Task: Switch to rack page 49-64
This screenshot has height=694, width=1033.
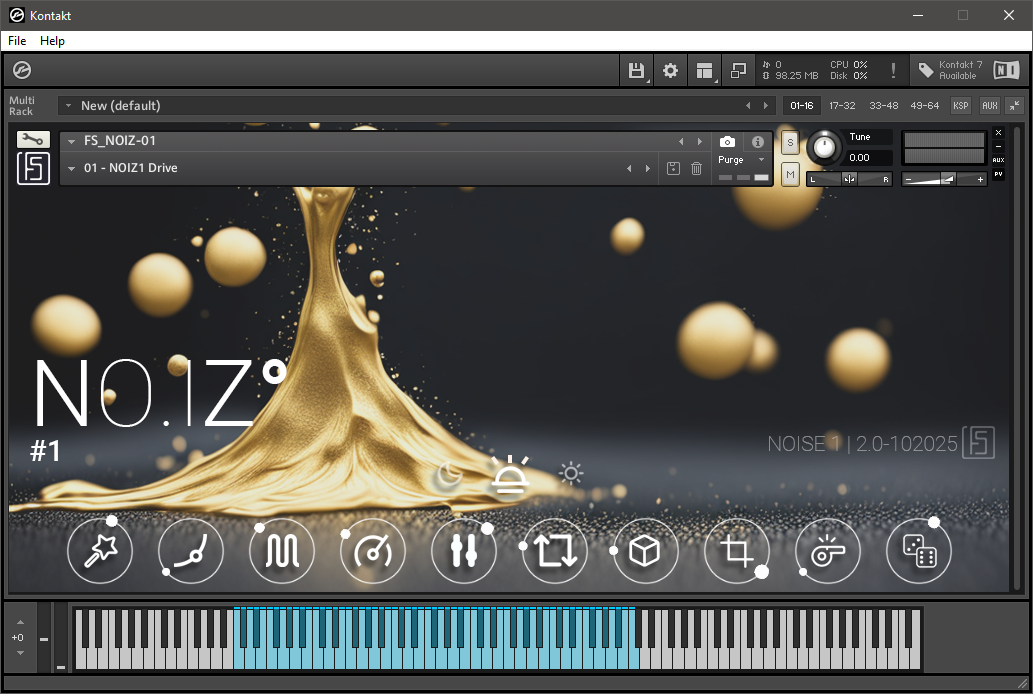Action: click(924, 105)
